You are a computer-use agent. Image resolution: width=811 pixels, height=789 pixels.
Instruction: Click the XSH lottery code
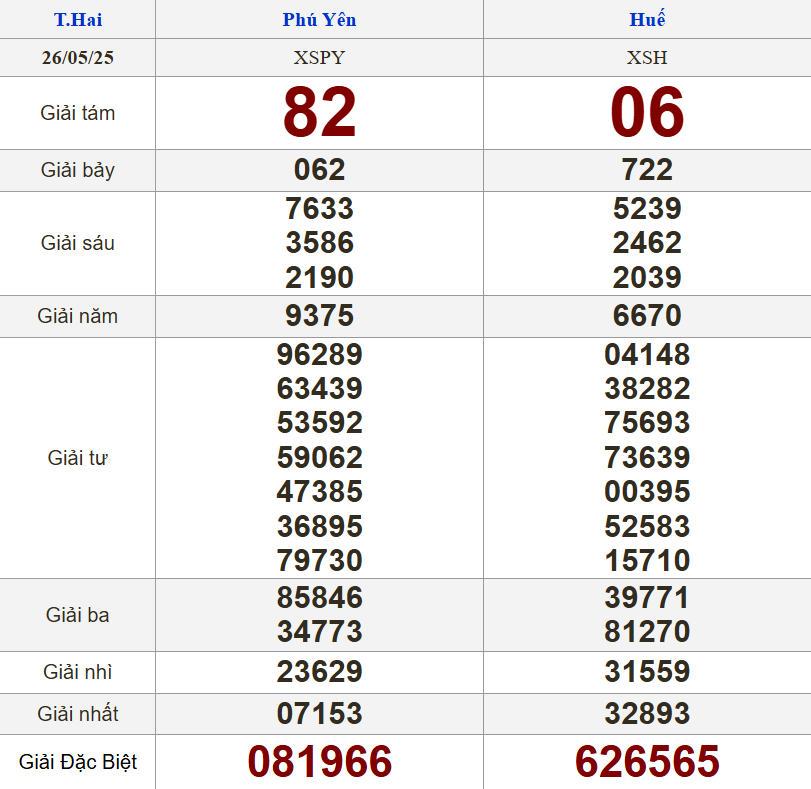pyautogui.click(x=647, y=57)
